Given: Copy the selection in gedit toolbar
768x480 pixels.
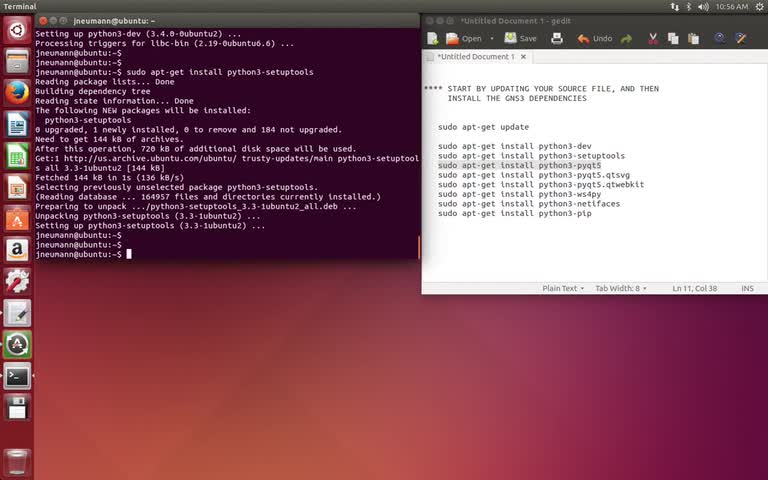Looking at the screenshot, I should pyautogui.click(x=673, y=38).
